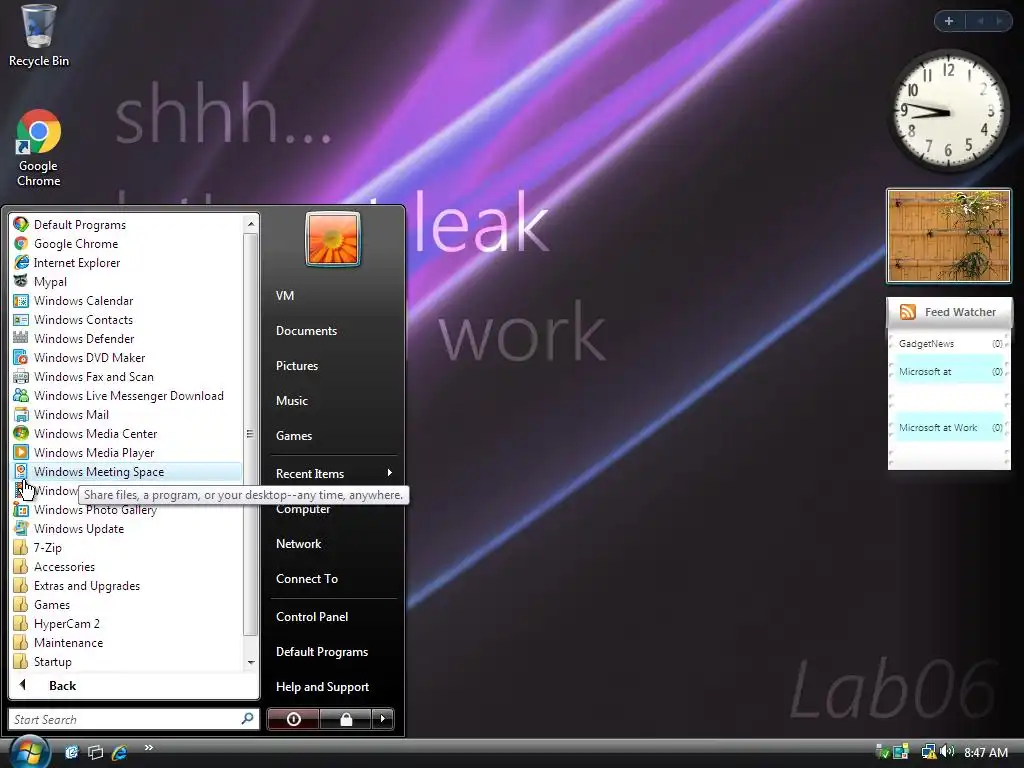Open Internet Explorer from Quick Launch

[120, 752]
